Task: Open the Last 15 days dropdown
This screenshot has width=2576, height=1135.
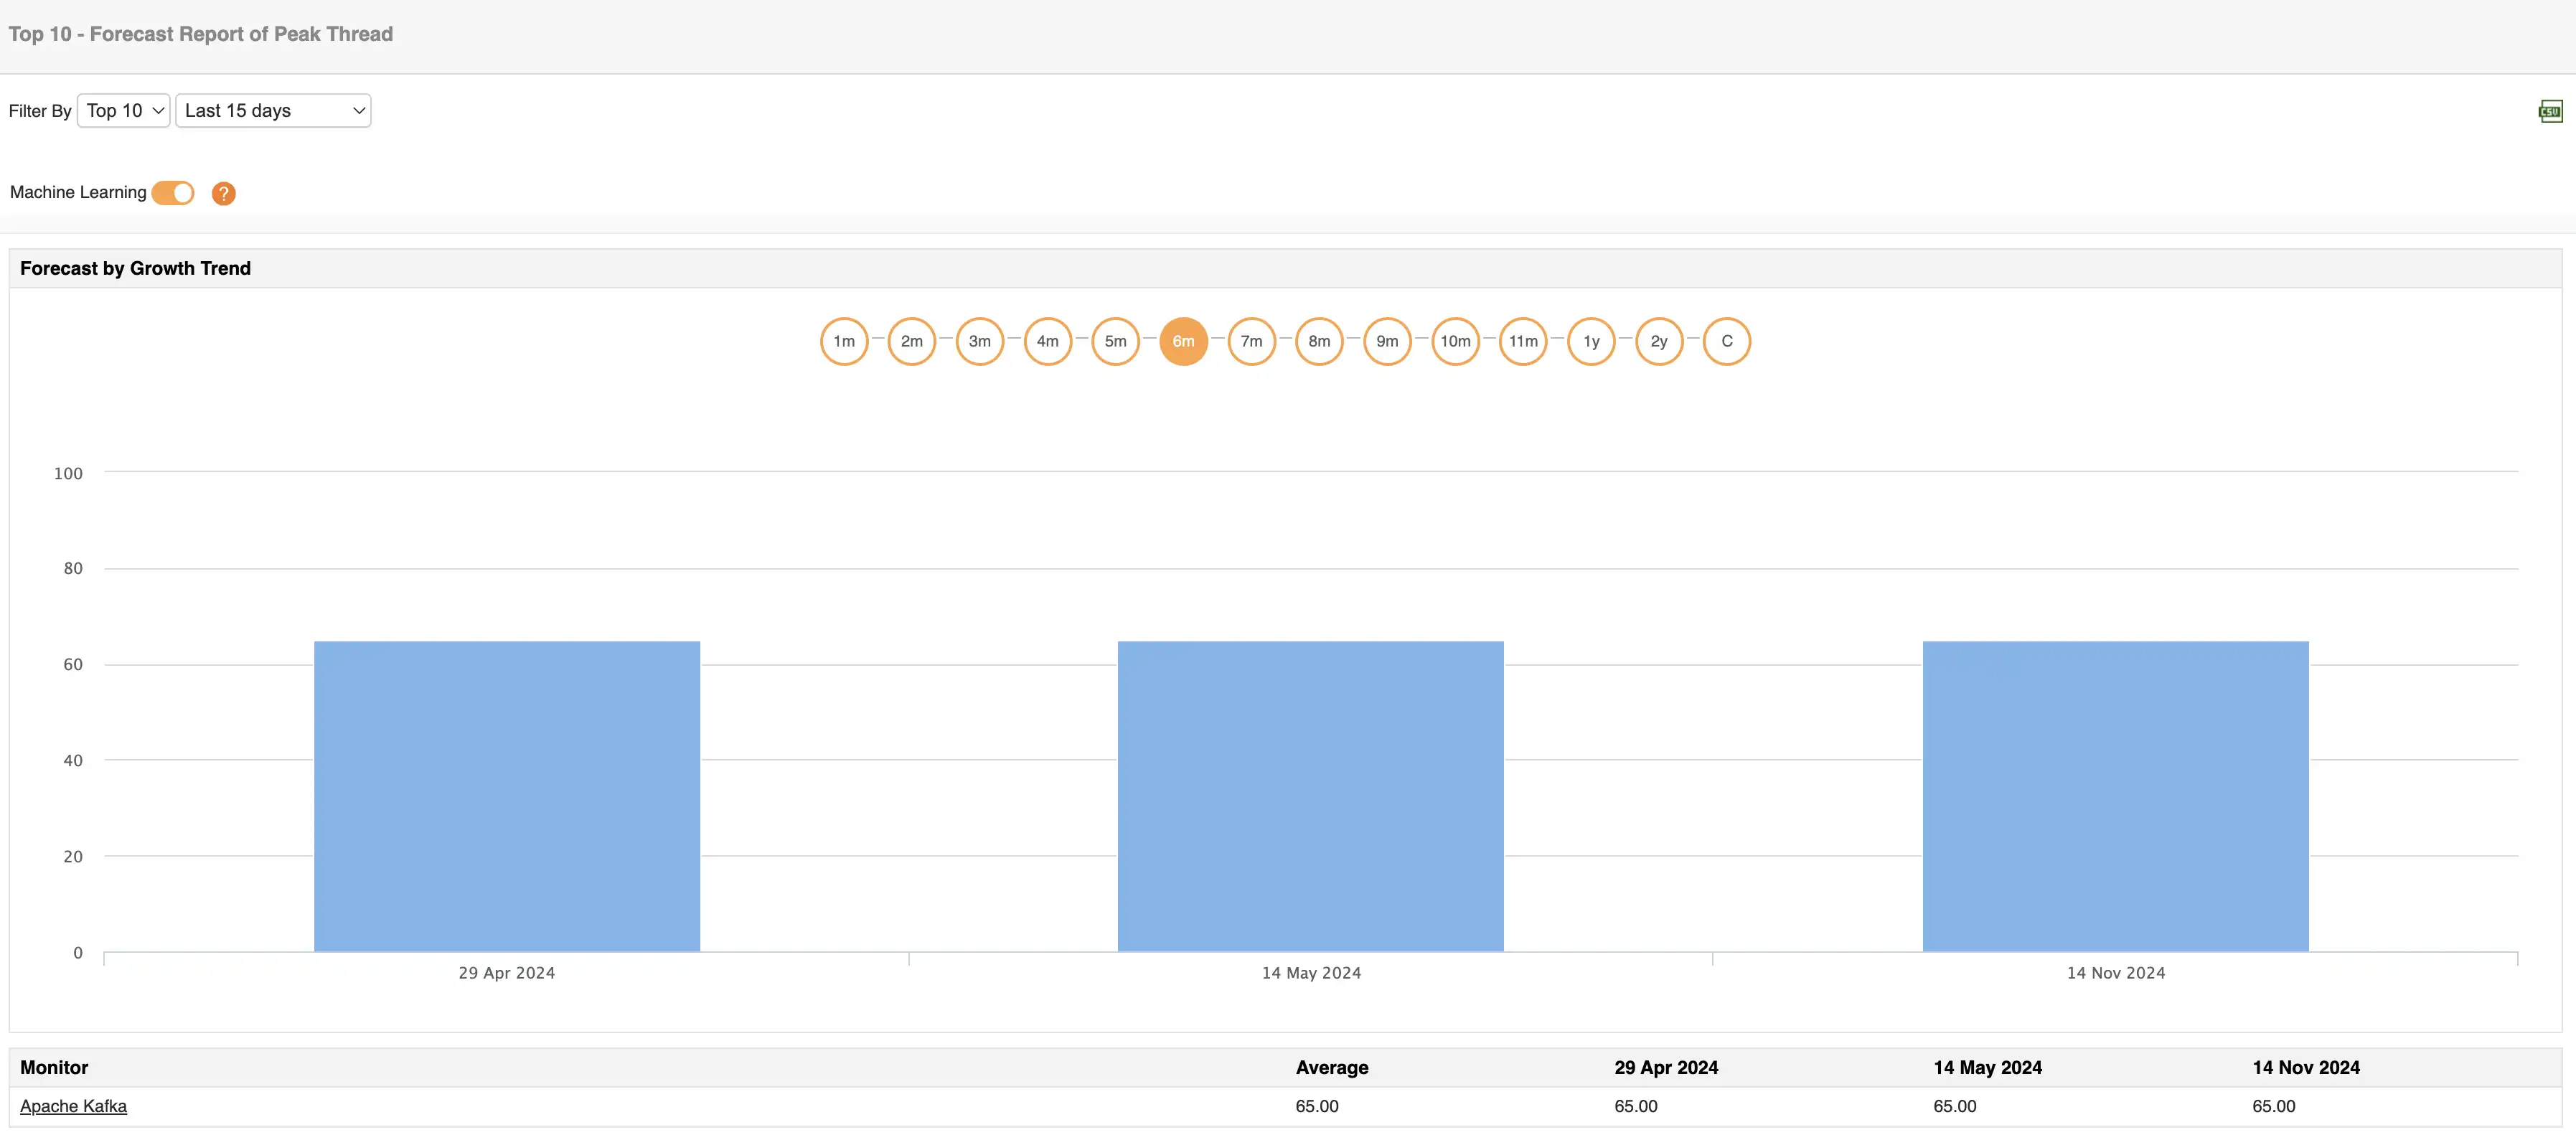Action: (x=271, y=110)
